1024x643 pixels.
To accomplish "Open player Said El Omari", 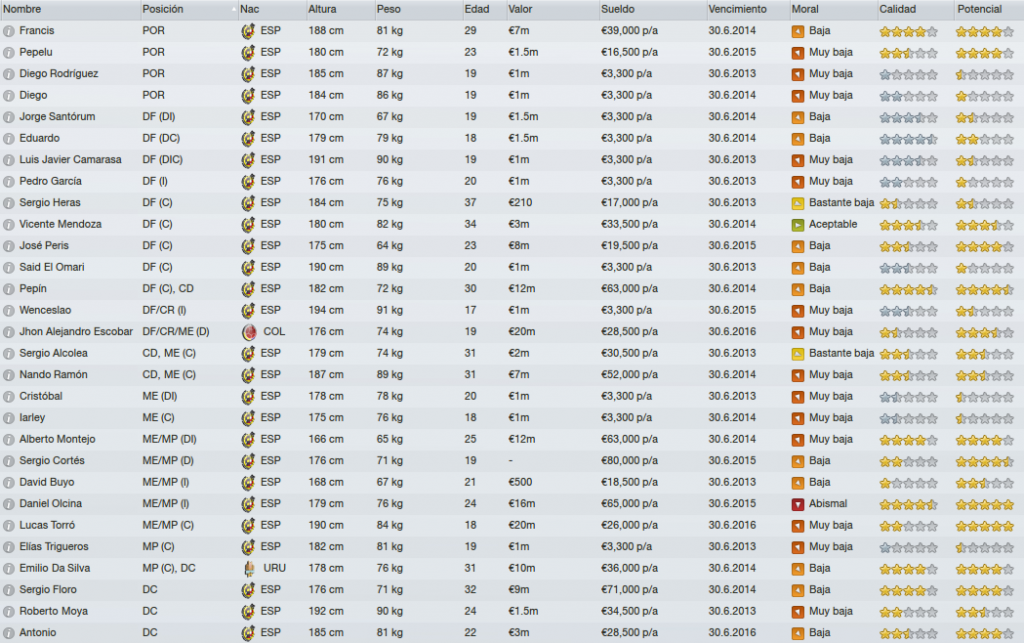I will (52, 267).
